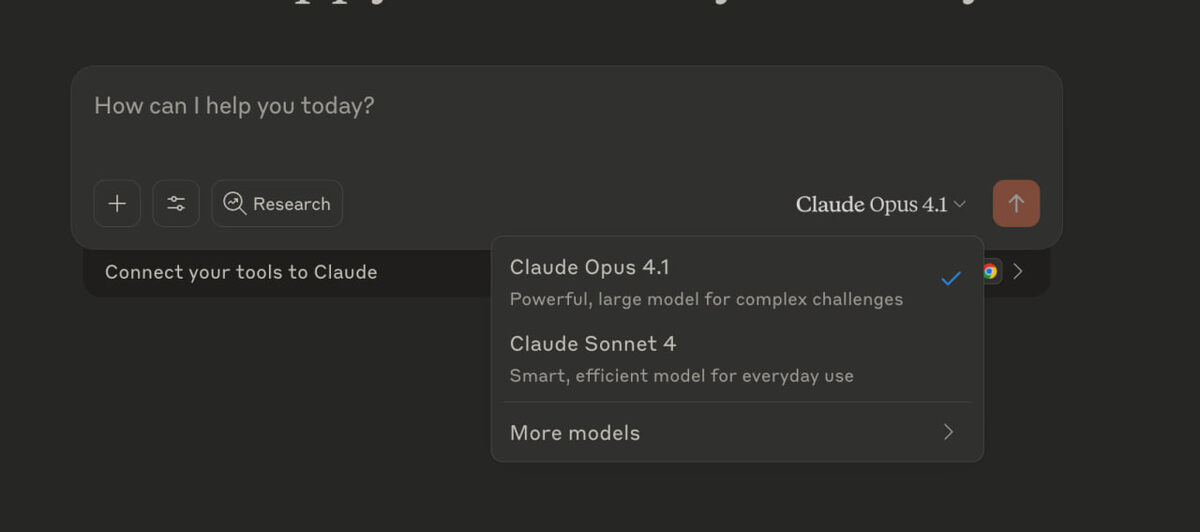Viewport: 1200px width, 532px height.
Task: Click chevron at end of Connect tools bar
Action: (x=1018, y=271)
